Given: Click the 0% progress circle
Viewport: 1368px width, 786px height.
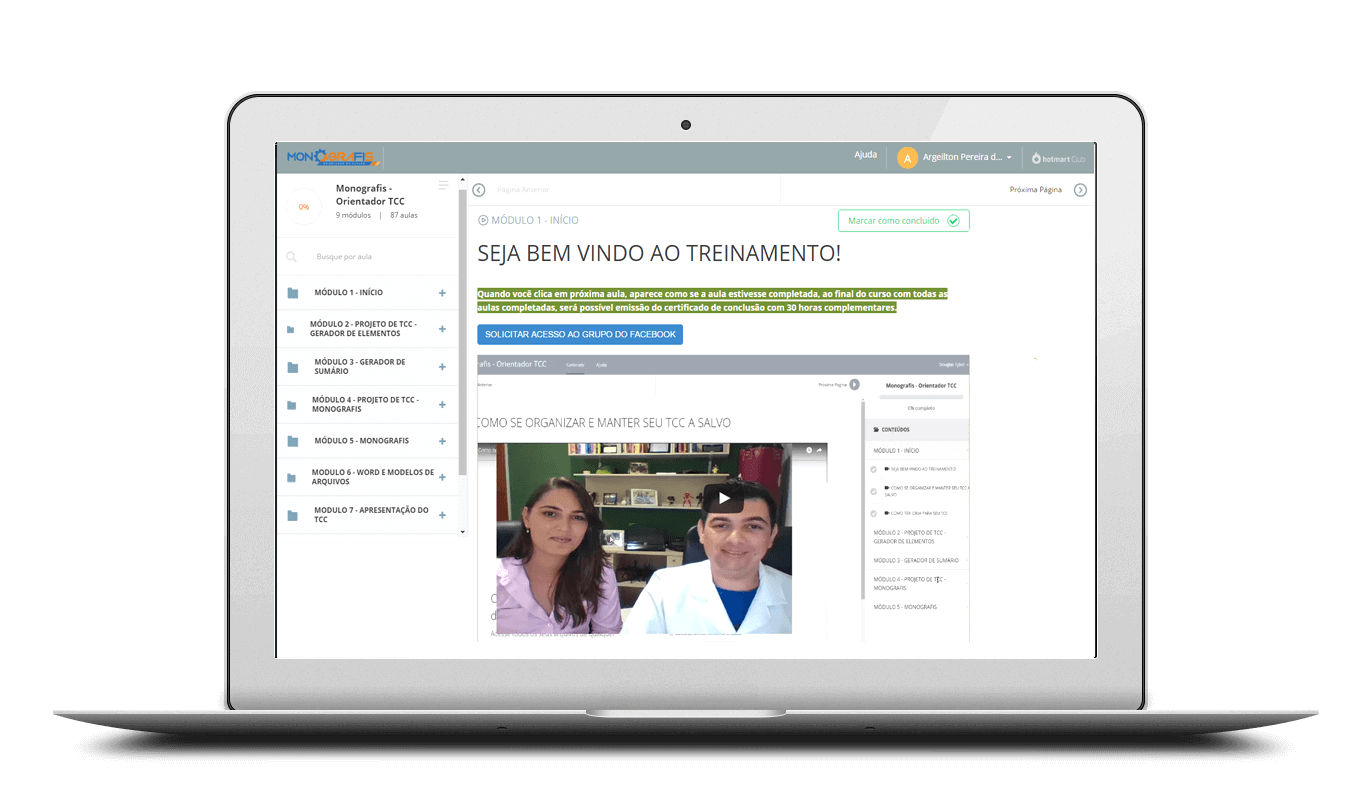Looking at the screenshot, I should tap(304, 207).
